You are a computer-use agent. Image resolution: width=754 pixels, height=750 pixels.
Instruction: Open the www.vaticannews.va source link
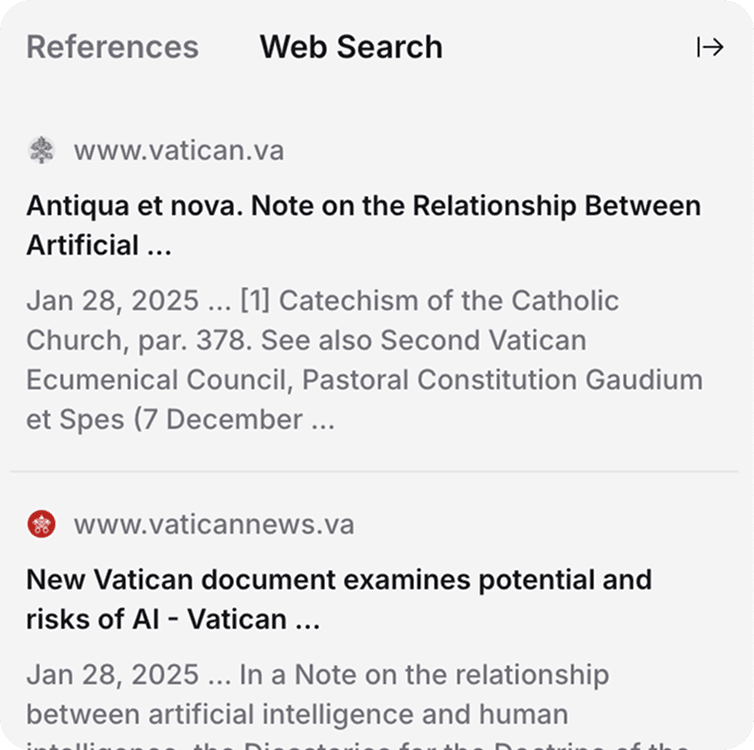click(214, 524)
